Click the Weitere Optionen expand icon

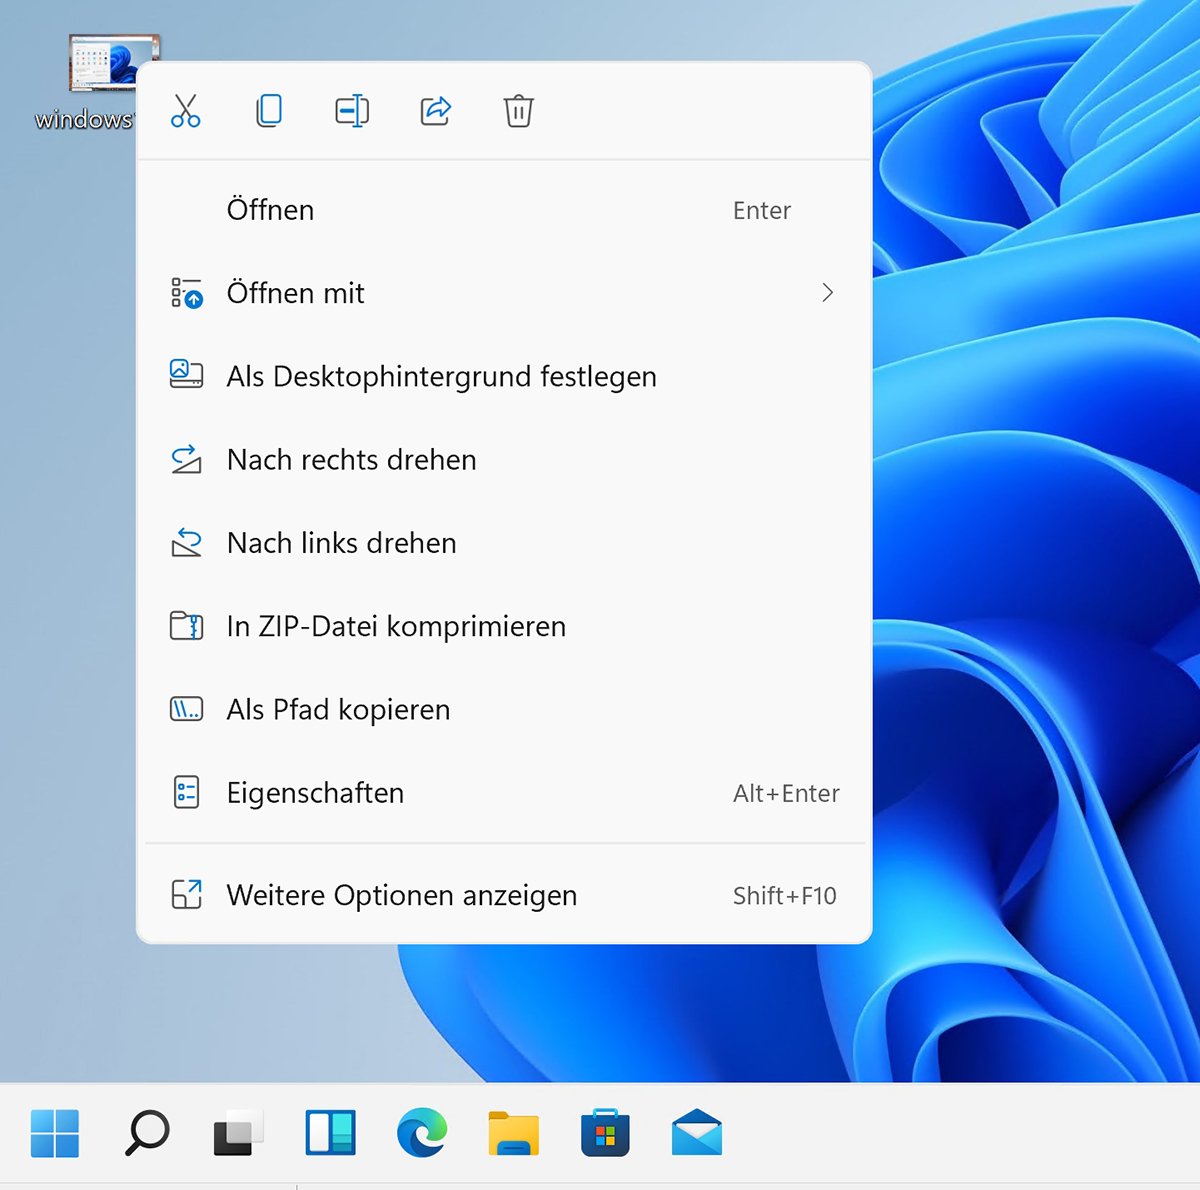click(x=186, y=894)
